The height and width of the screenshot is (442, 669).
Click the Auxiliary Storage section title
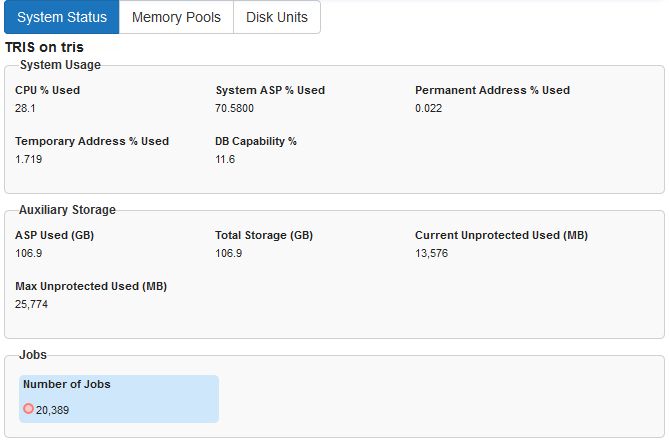(x=67, y=210)
